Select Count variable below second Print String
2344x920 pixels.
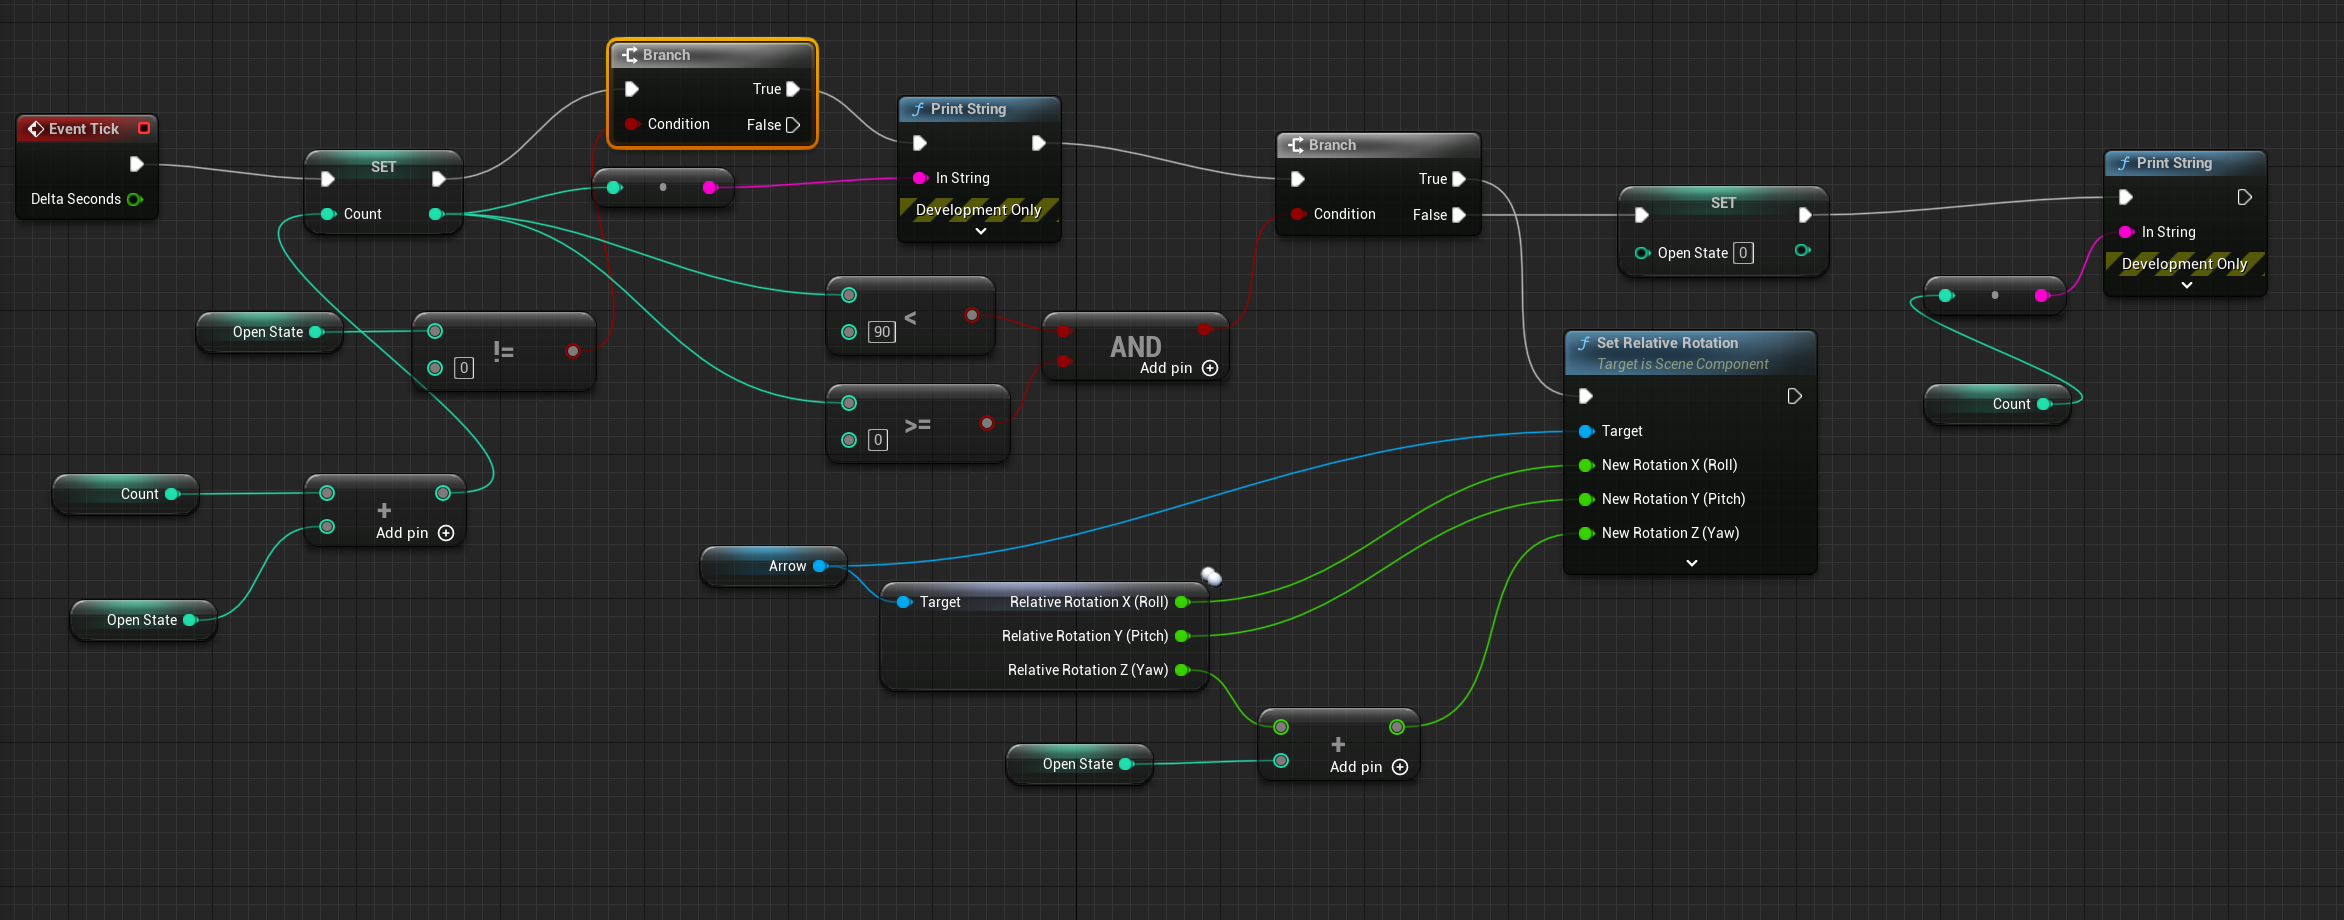coord(1997,404)
